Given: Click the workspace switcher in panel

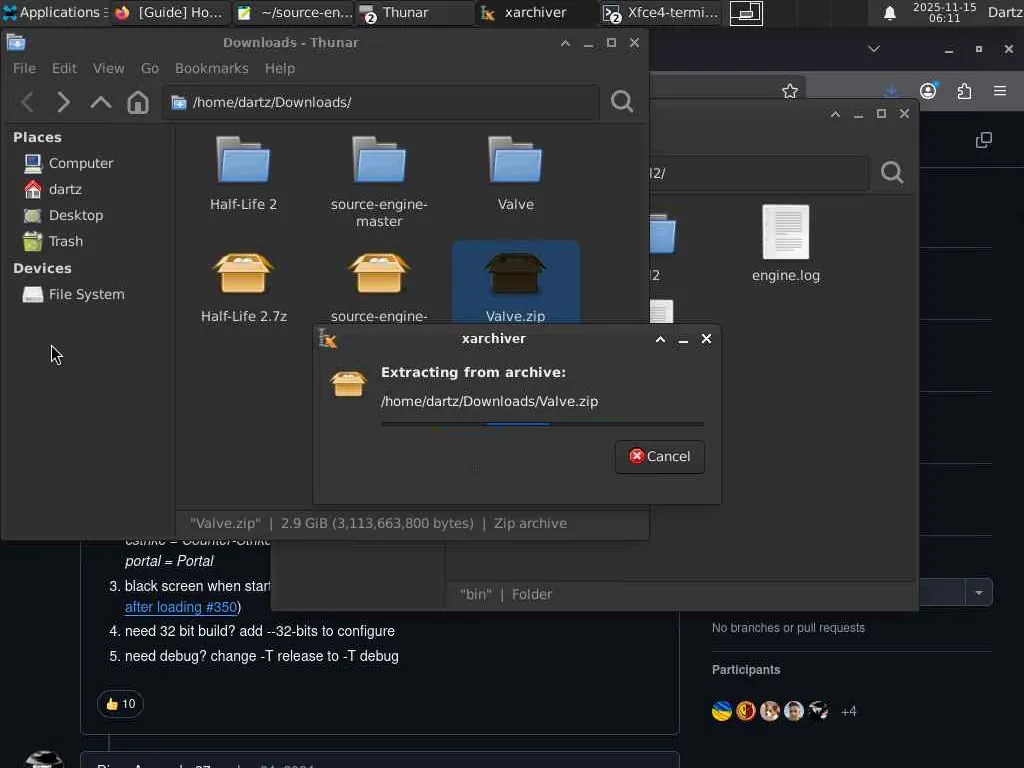Looking at the screenshot, I should click(746, 13).
